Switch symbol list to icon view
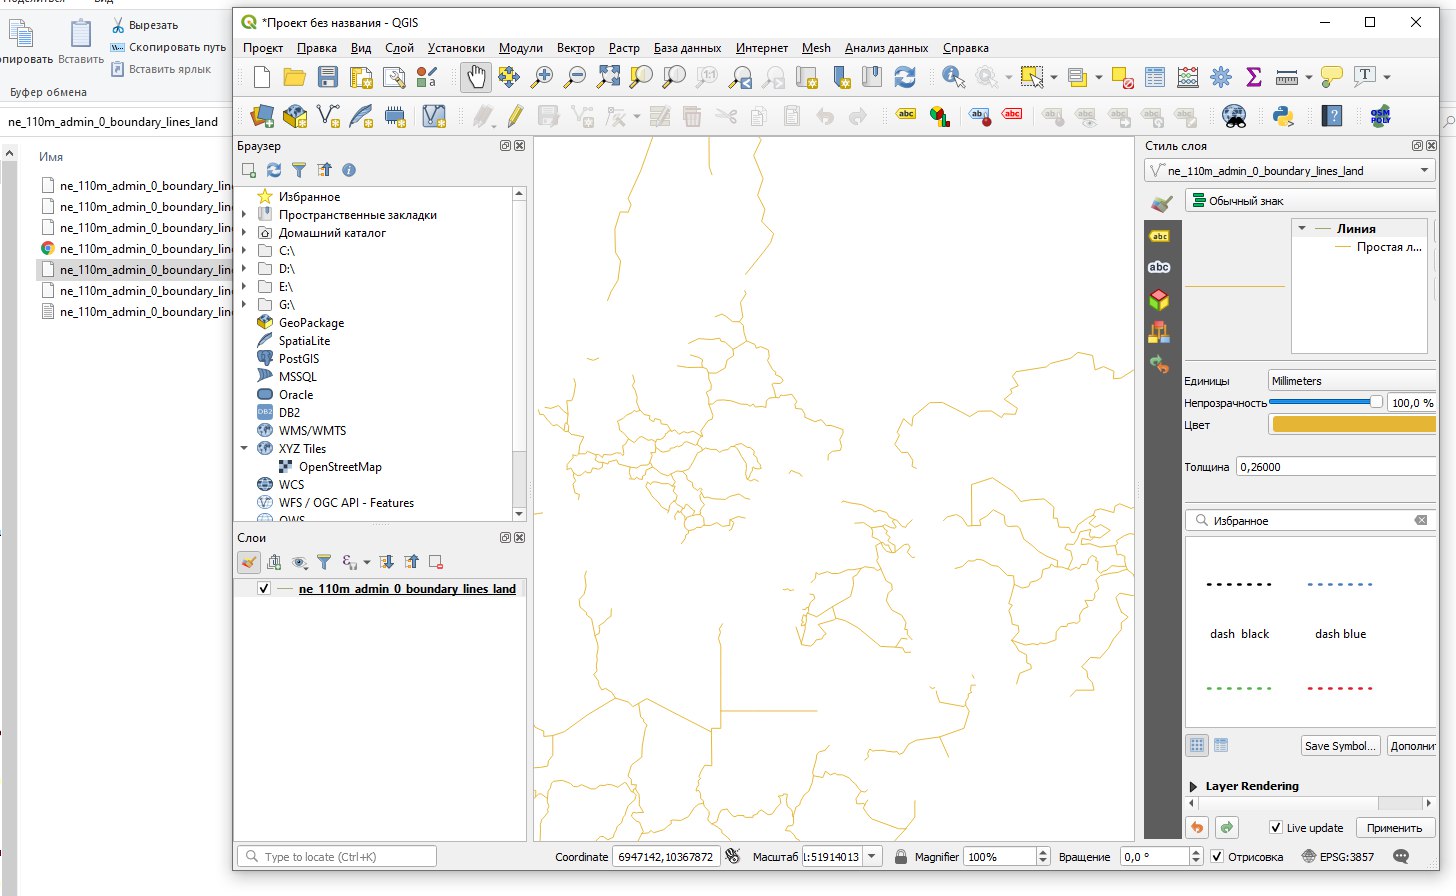The width and height of the screenshot is (1456, 896). click(1197, 745)
